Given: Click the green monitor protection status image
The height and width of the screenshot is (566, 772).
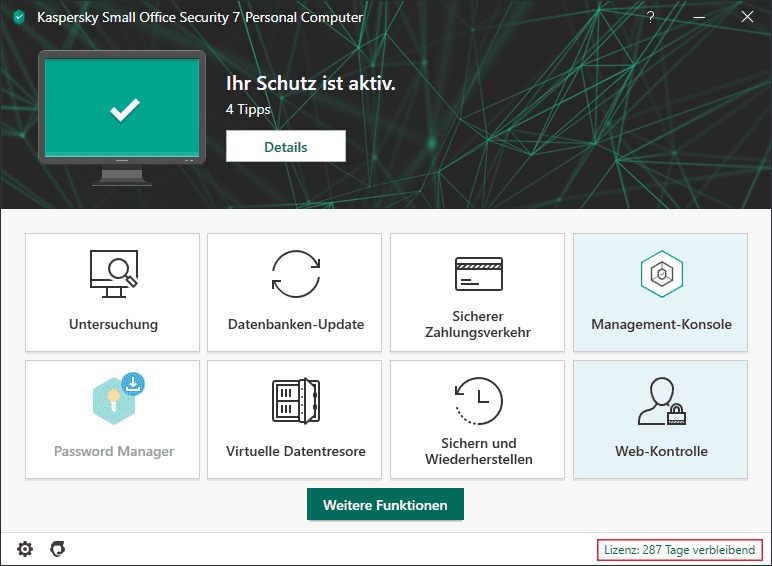Looking at the screenshot, I should [125, 109].
